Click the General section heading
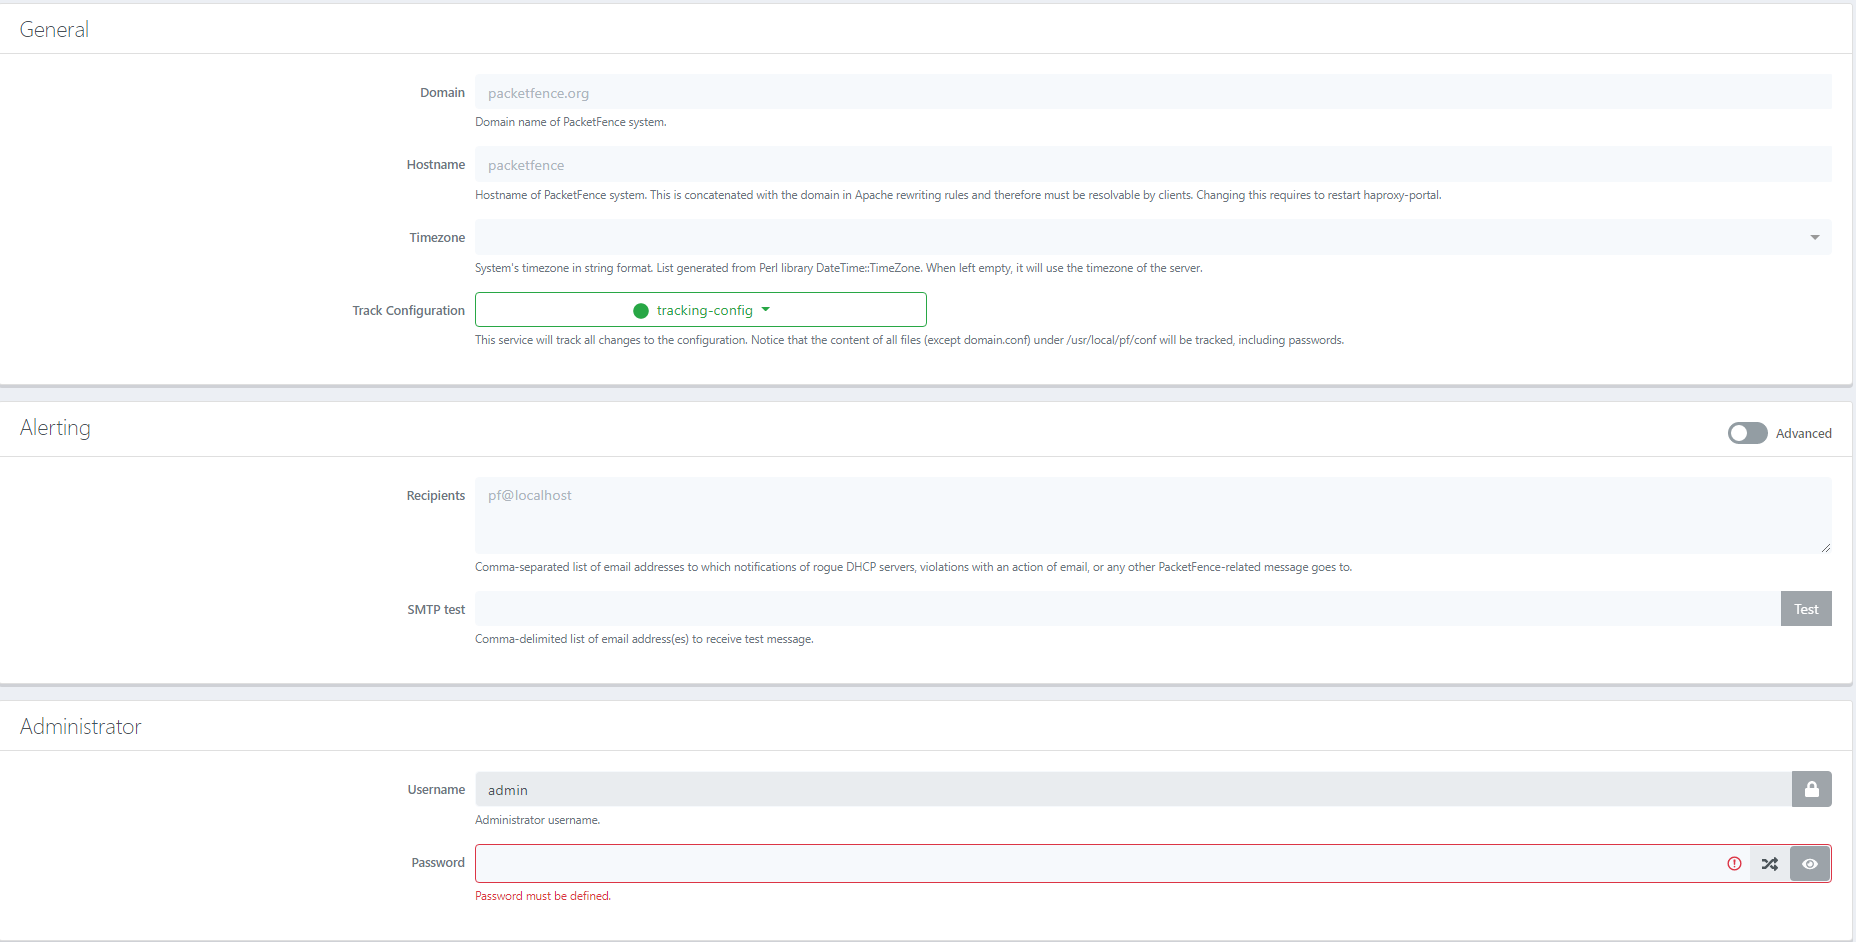 pos(54,30)
